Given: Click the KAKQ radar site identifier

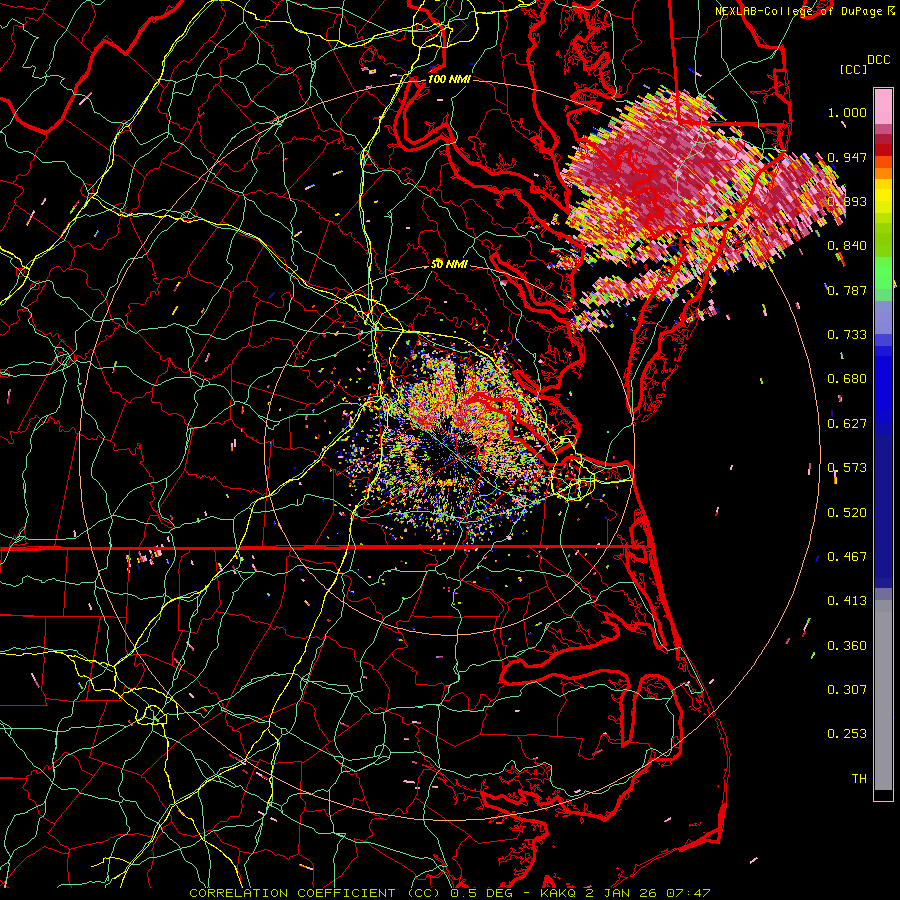Looking at the screenshot, I should coord(558,893).
